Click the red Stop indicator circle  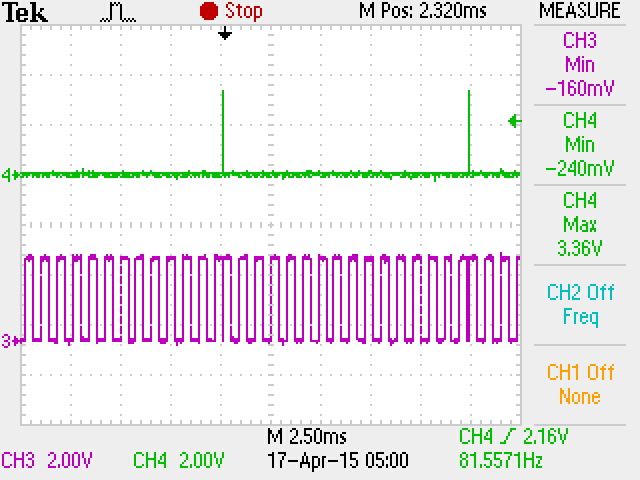[209, 11]
